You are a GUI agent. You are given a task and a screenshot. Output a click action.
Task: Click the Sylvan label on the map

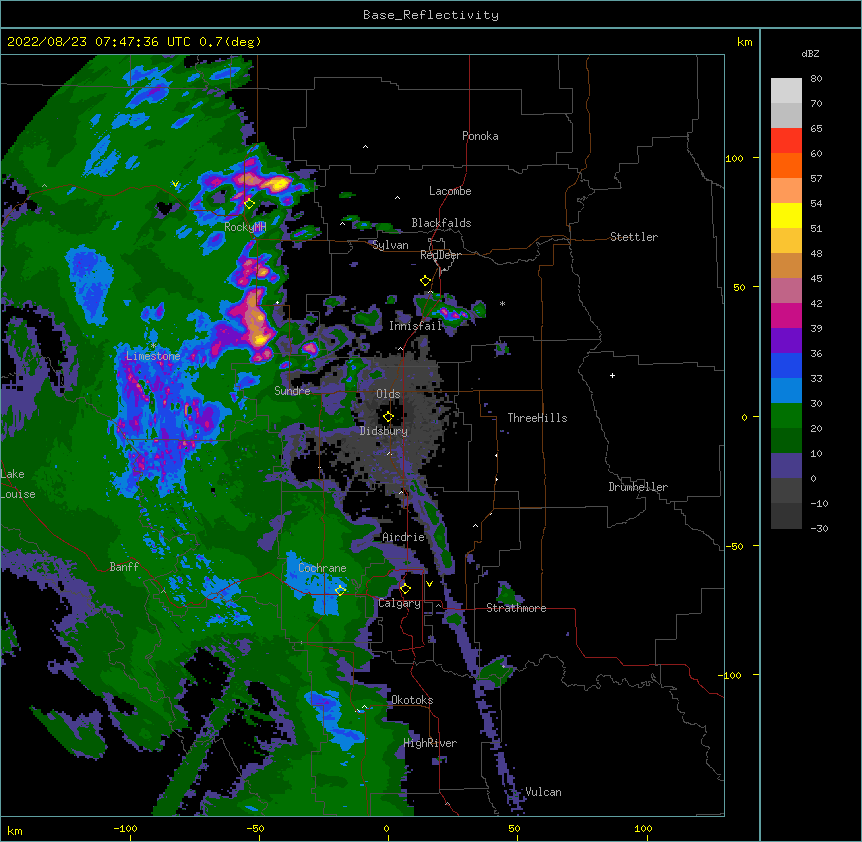coord(390,245)
